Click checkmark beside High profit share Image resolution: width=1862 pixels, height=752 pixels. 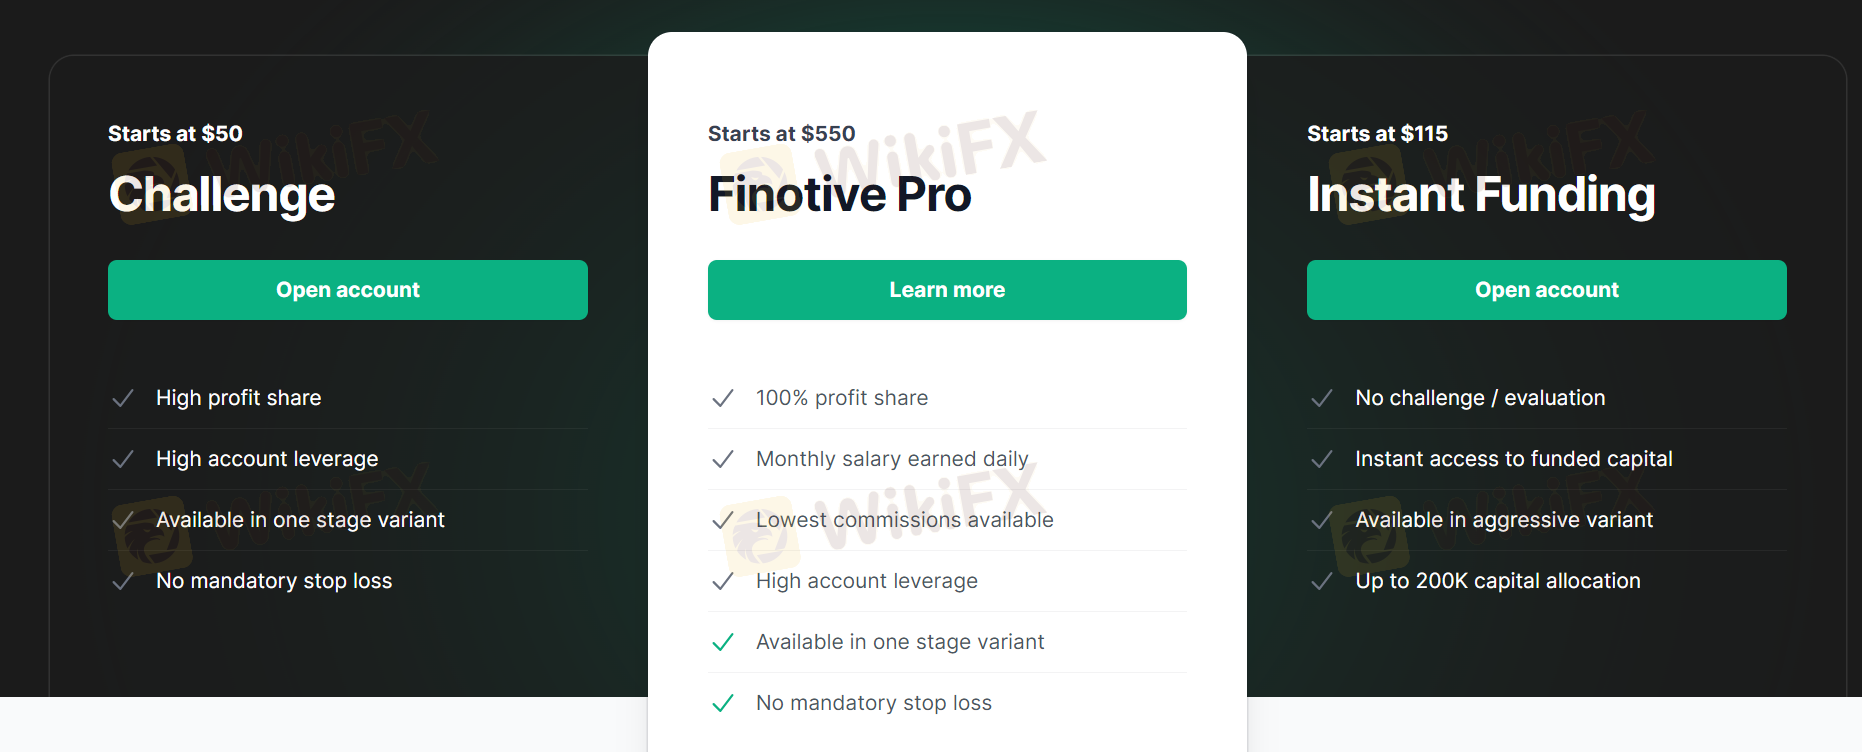coord(123,398)
